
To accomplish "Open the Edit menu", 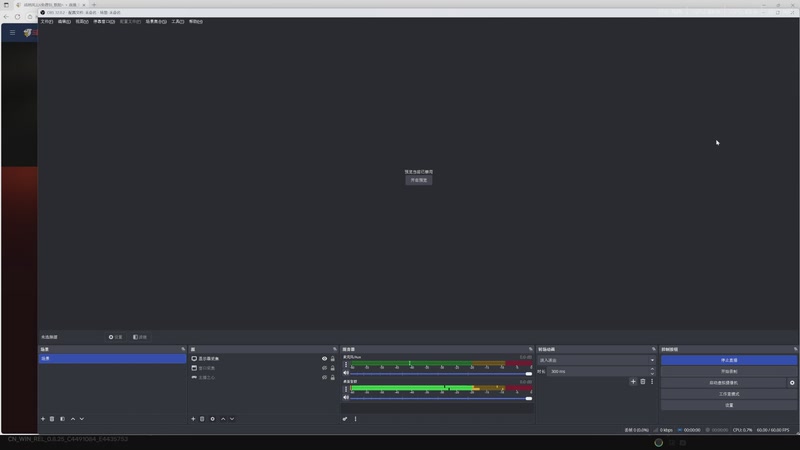I will pos(64,22).
